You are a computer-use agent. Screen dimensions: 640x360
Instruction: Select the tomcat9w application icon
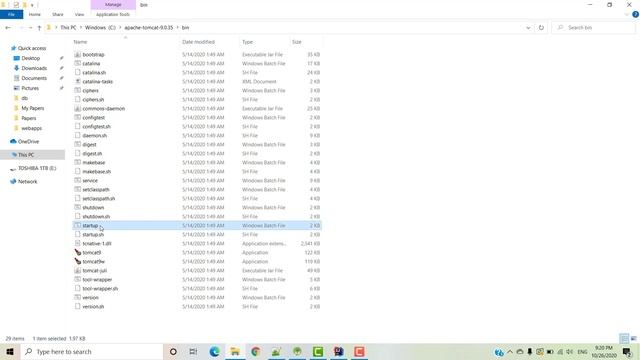pyautogui.click(x=78, y=261)
